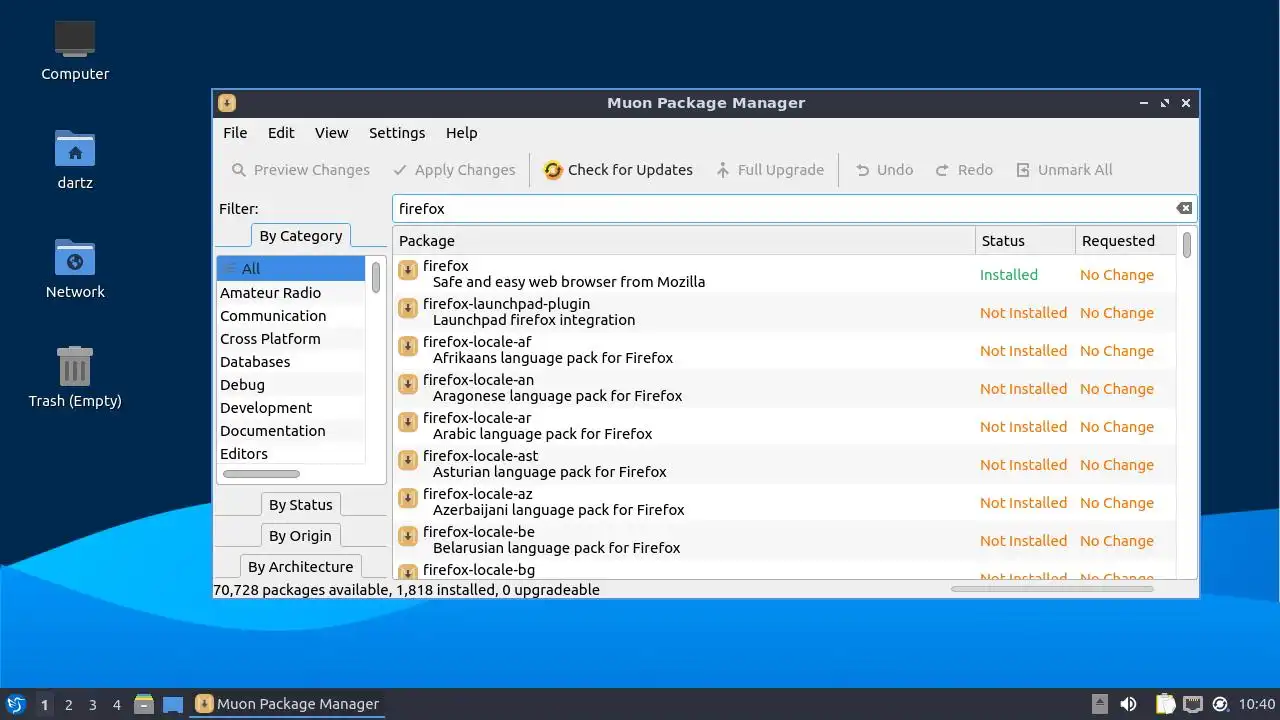The width and height of the screenshot is (1280, 720).
Task: Click the show desktop icon in taskbar
Action: [173, 704]
